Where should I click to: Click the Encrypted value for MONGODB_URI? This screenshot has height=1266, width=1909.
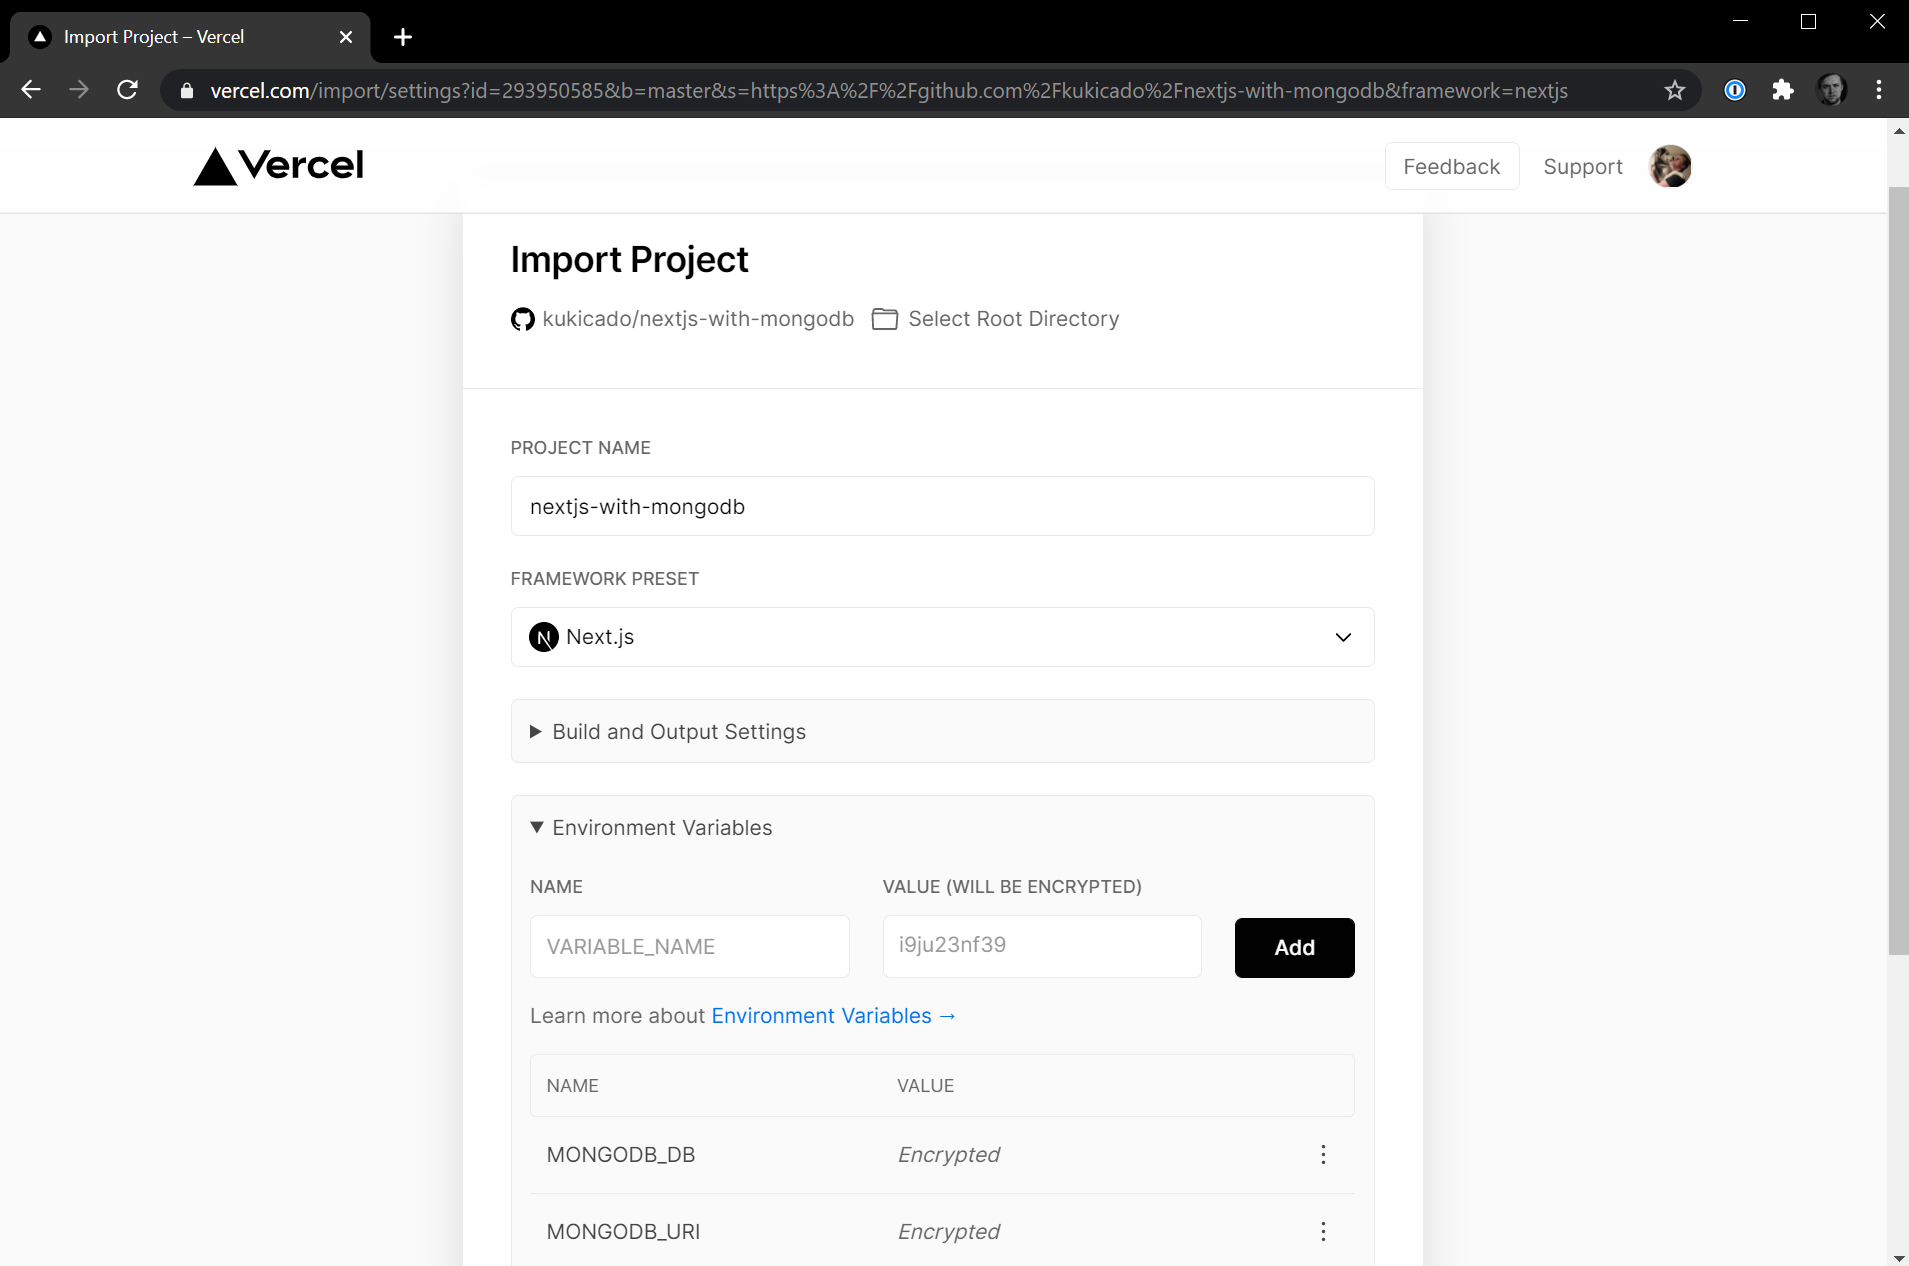pyautogui.click(x=948, y=1232)
